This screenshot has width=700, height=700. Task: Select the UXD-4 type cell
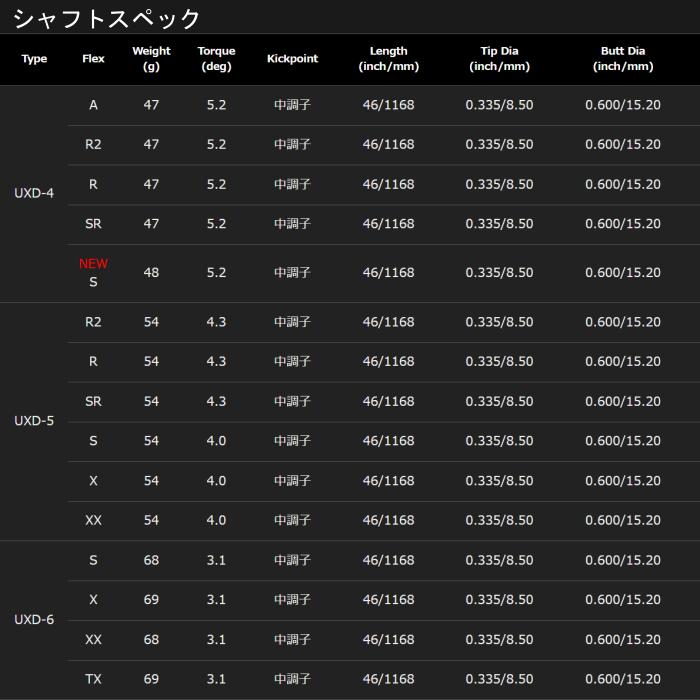pos(34,193)
